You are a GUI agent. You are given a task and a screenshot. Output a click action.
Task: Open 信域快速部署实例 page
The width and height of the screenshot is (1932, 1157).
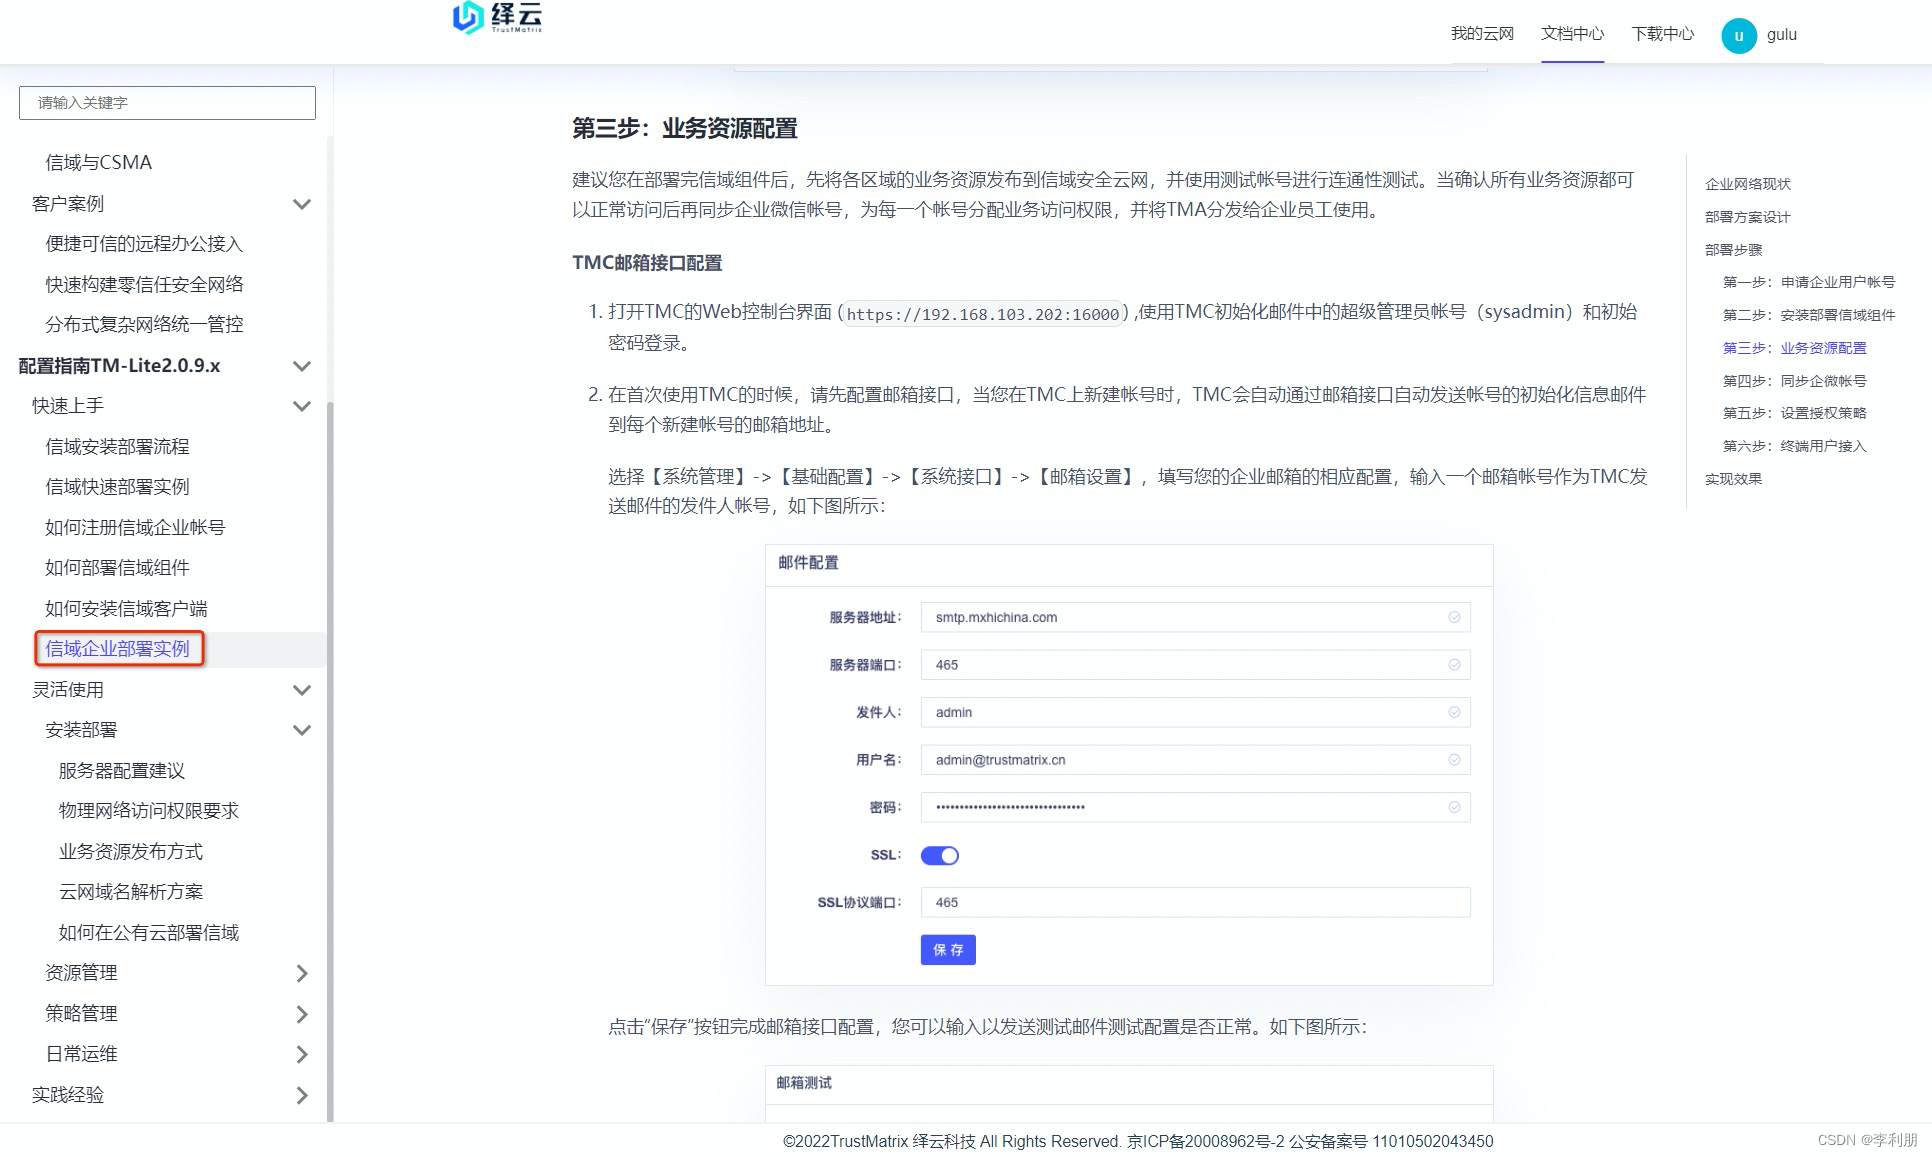[117, 487]
